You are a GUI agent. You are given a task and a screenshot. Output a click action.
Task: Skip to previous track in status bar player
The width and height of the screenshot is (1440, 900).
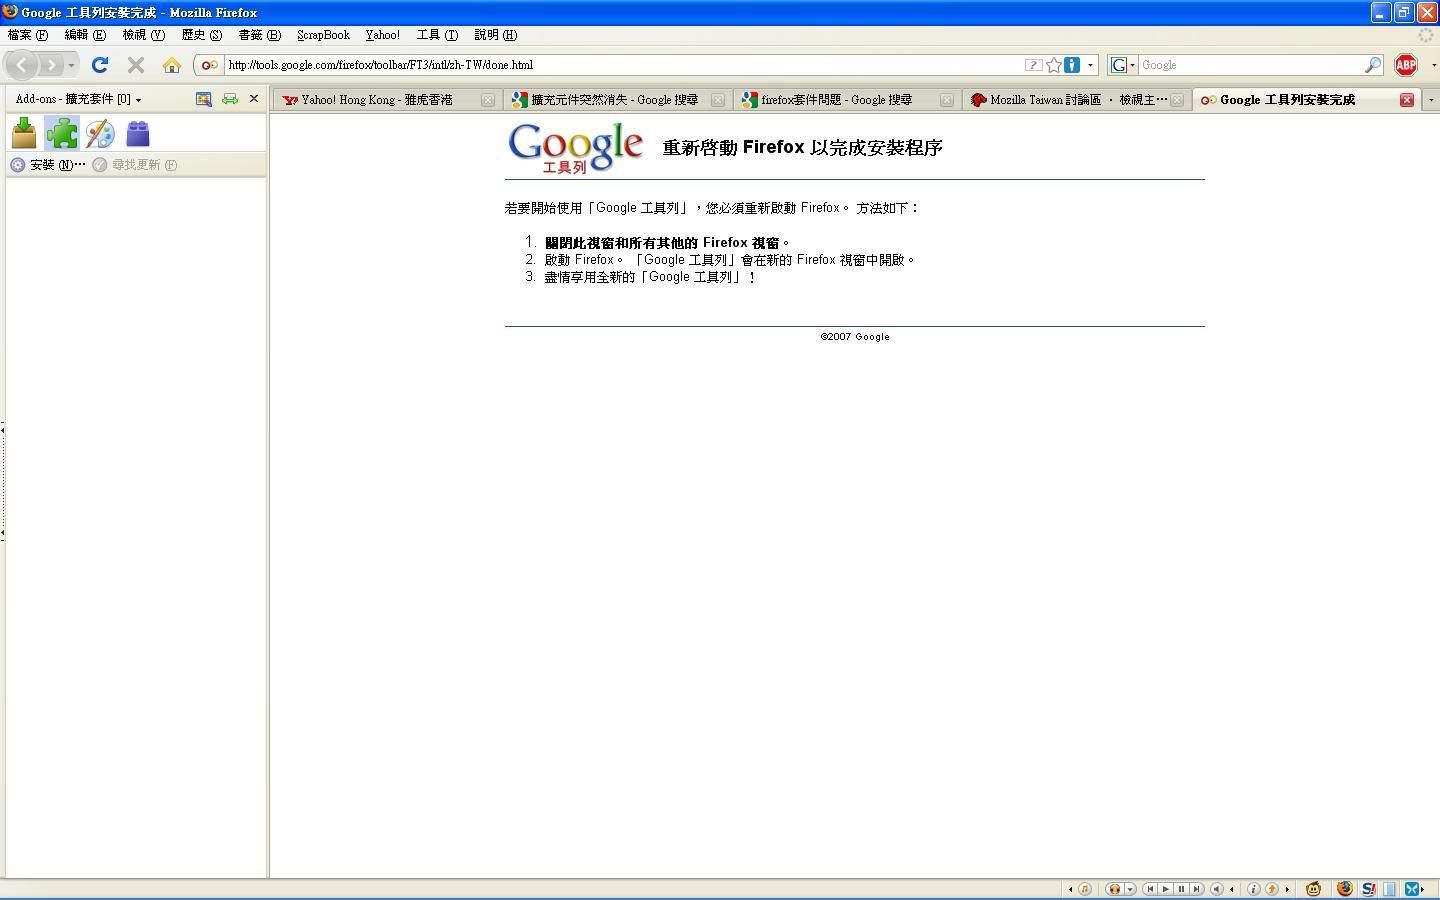1151,889
